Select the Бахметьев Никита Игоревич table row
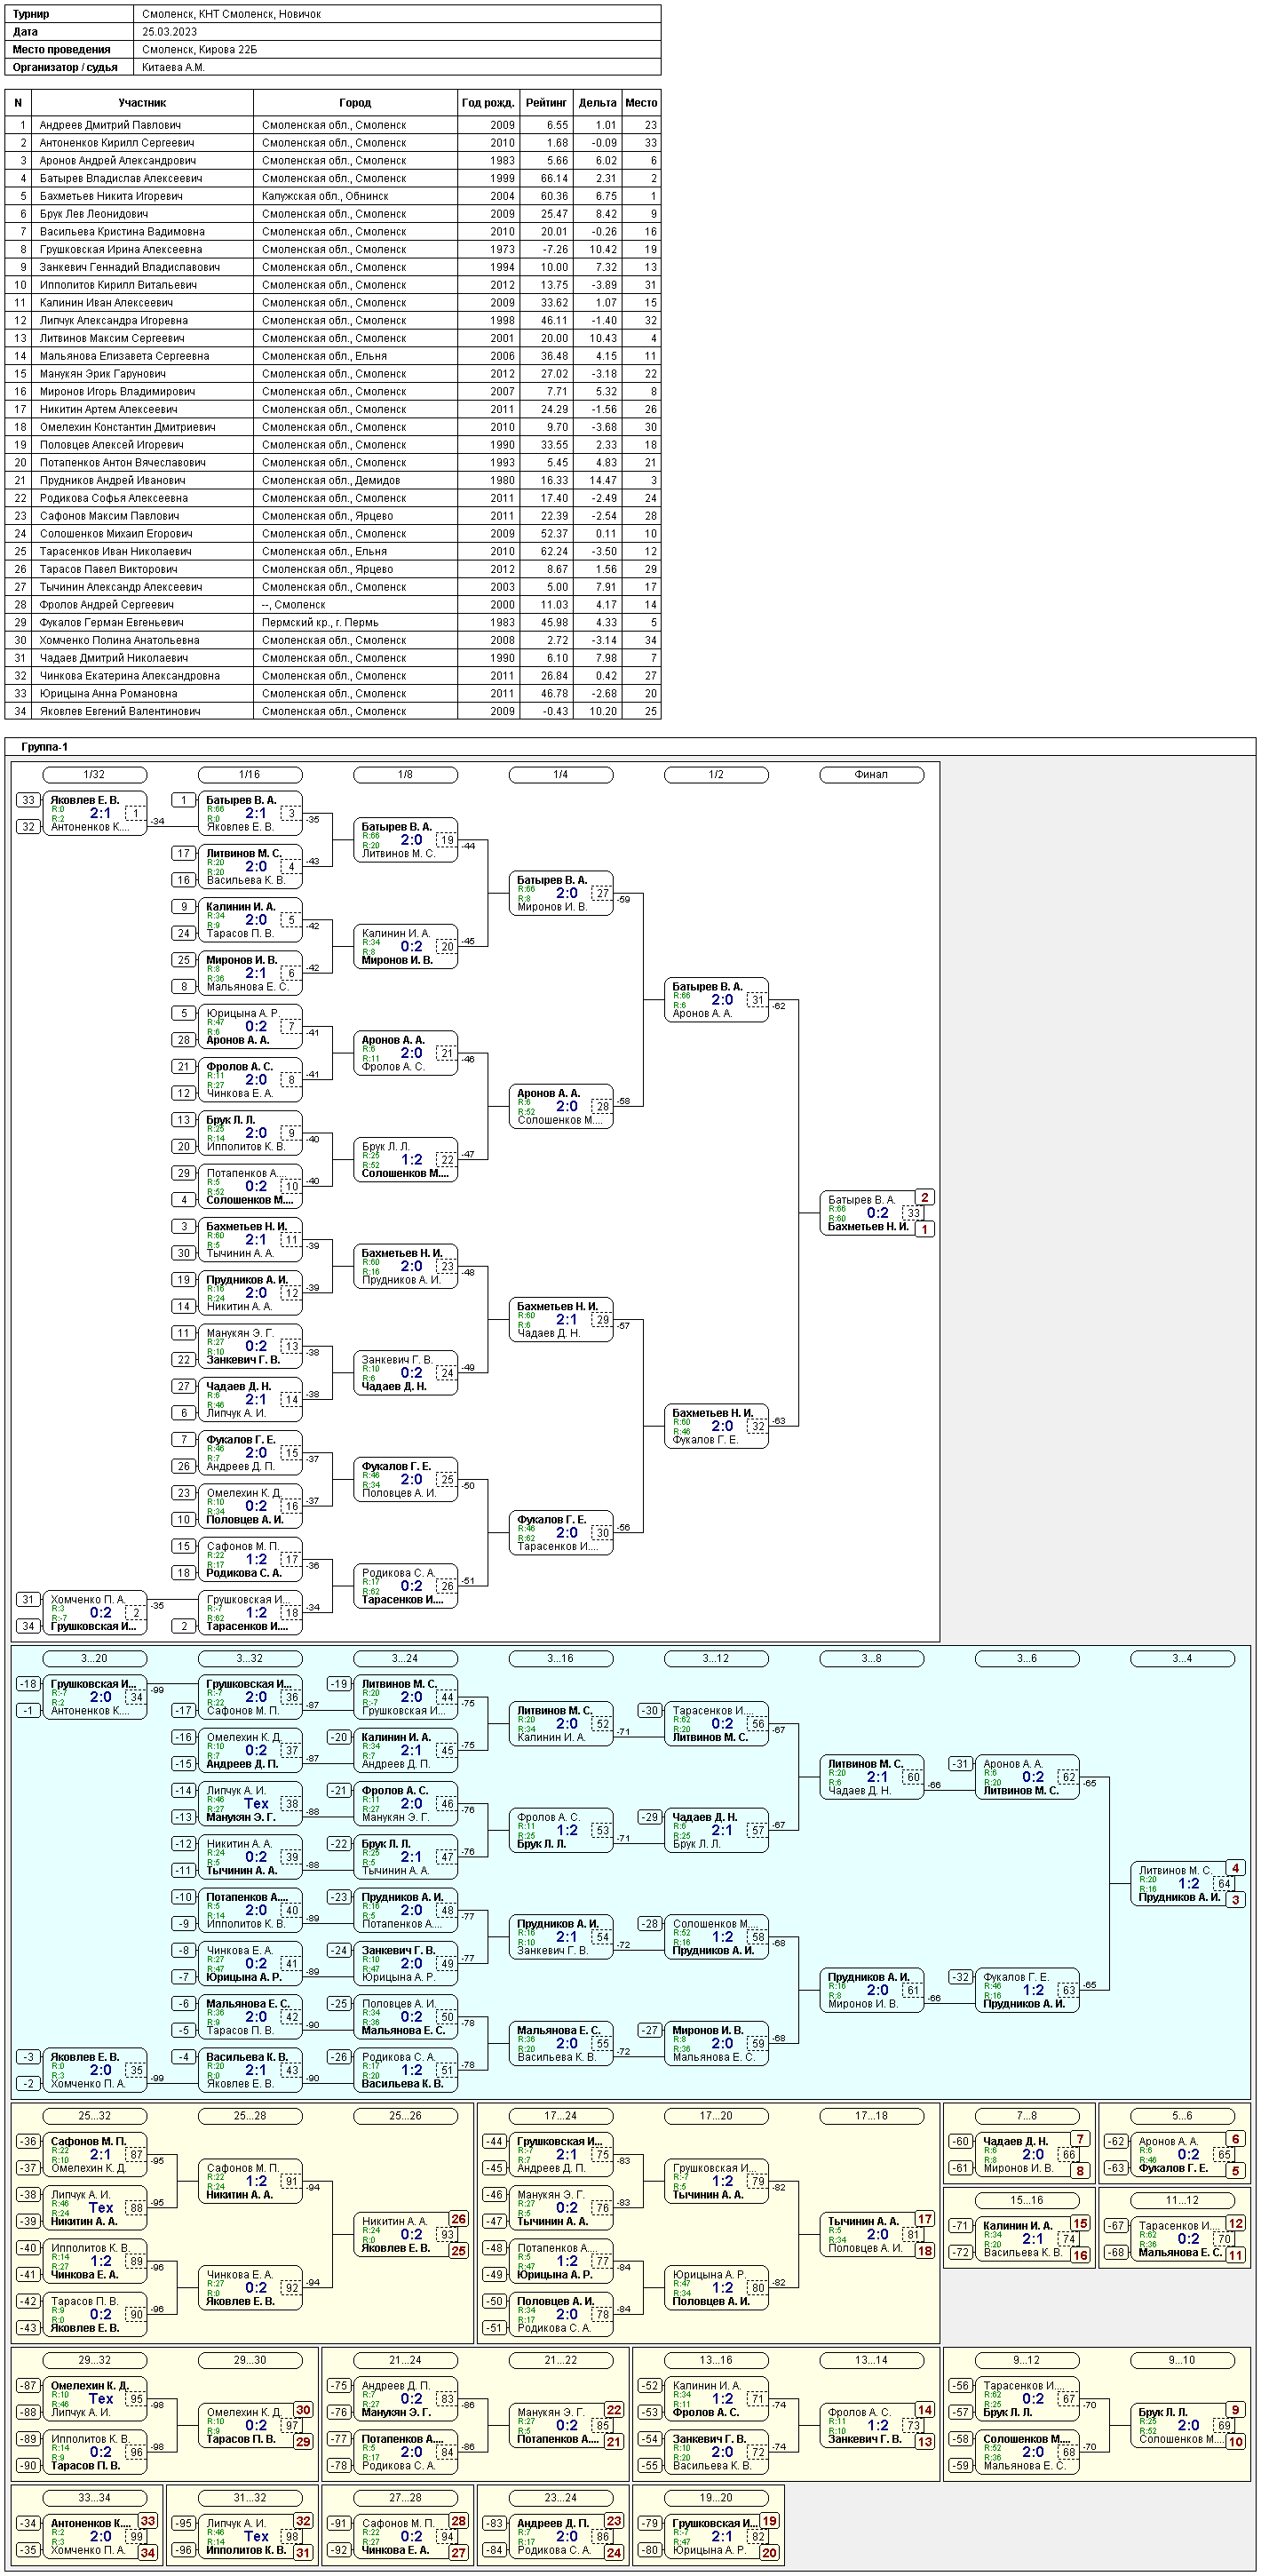Screen dimensions: 1261x2576 pyautogui.click(x=332, y=196)
